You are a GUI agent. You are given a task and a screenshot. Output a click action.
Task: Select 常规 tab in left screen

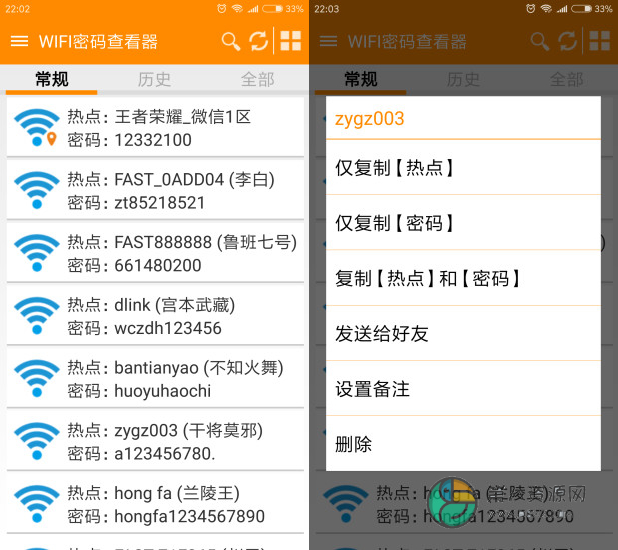(x=52, y=79)
